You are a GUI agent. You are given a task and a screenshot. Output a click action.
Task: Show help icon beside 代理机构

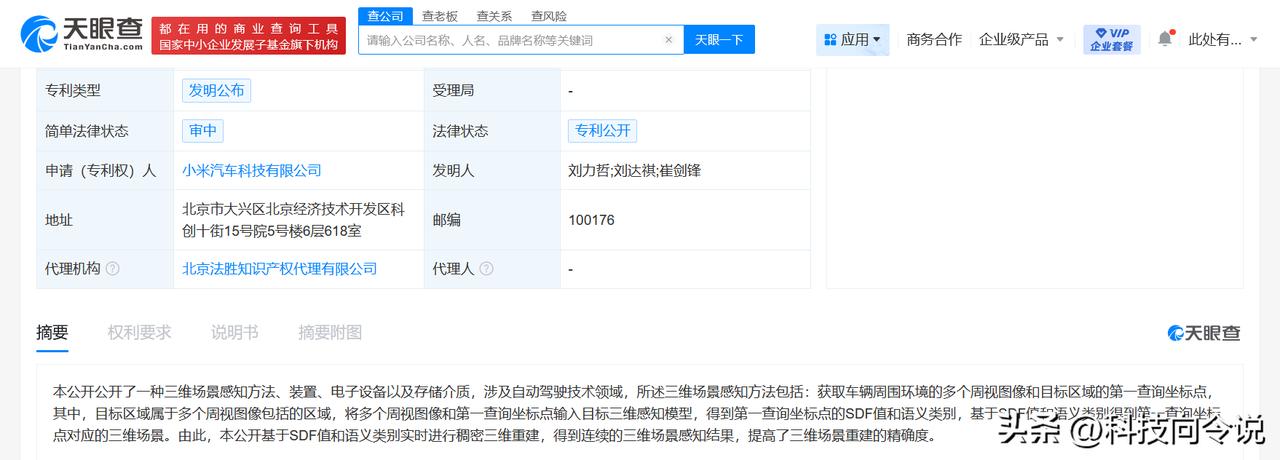(x=112, y=269)
